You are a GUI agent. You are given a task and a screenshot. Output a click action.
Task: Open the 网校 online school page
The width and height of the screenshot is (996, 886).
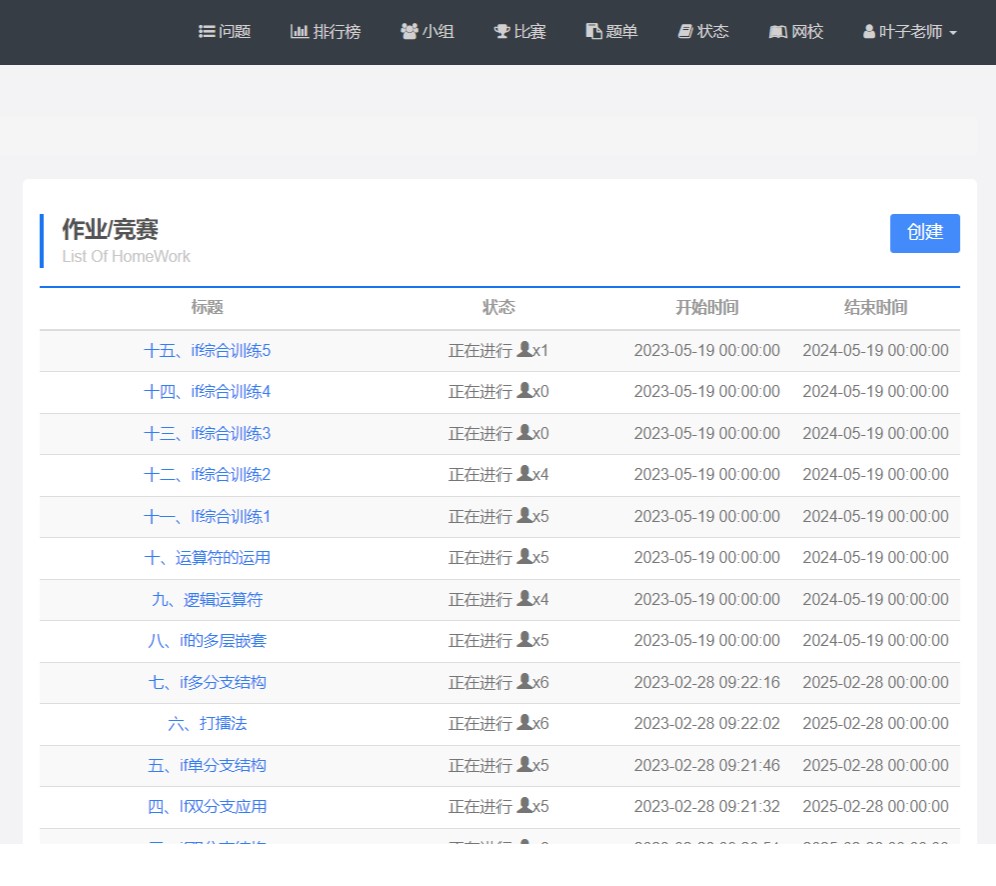[x=796, y=31]
